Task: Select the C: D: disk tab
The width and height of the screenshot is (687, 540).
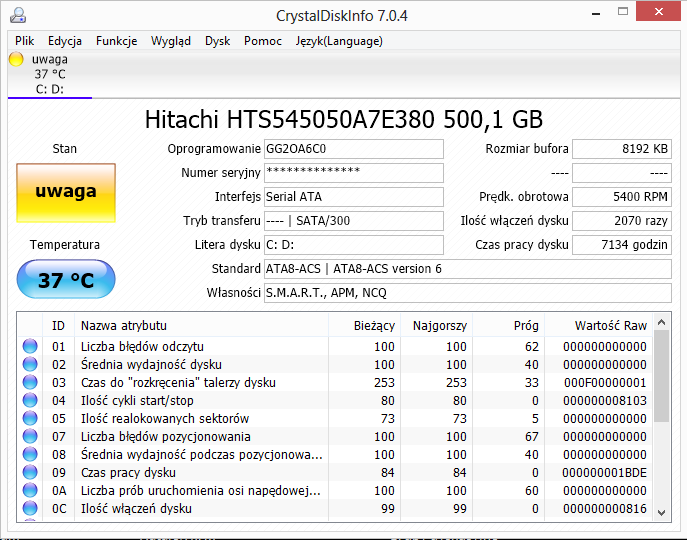Action: [50, 74]
